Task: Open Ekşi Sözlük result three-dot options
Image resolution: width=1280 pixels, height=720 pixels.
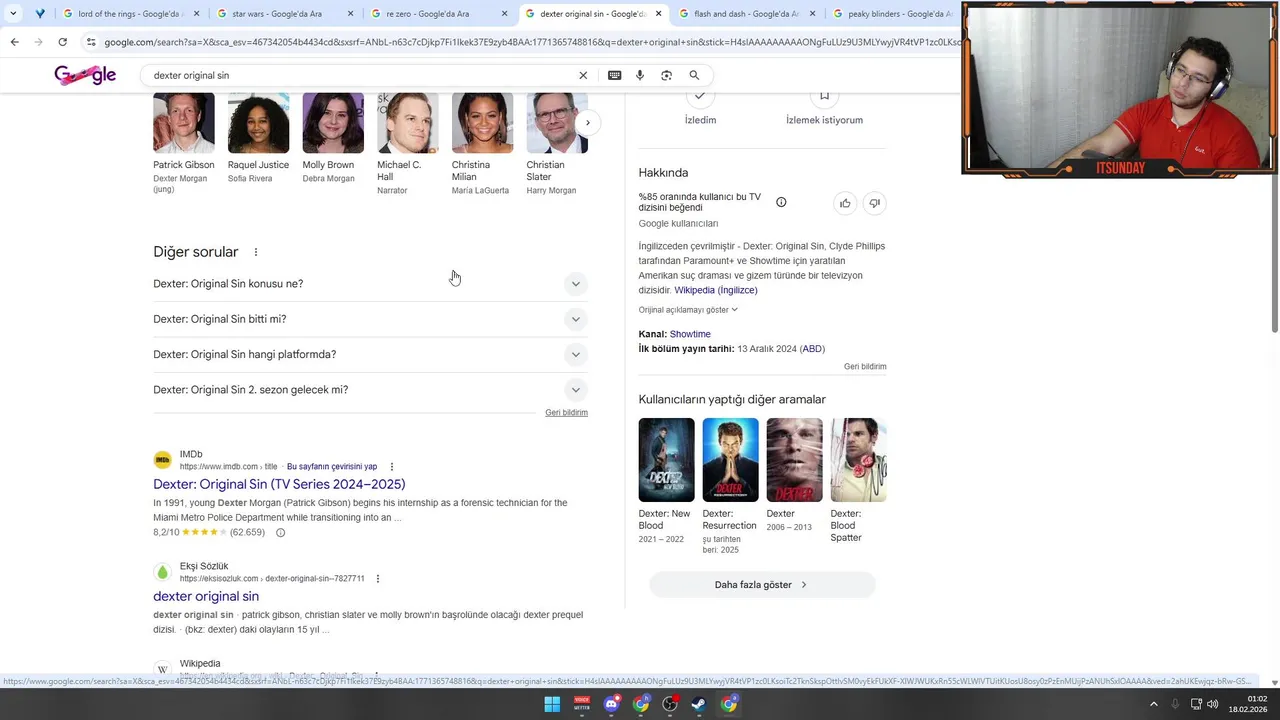Action: [x=377, y=579]
